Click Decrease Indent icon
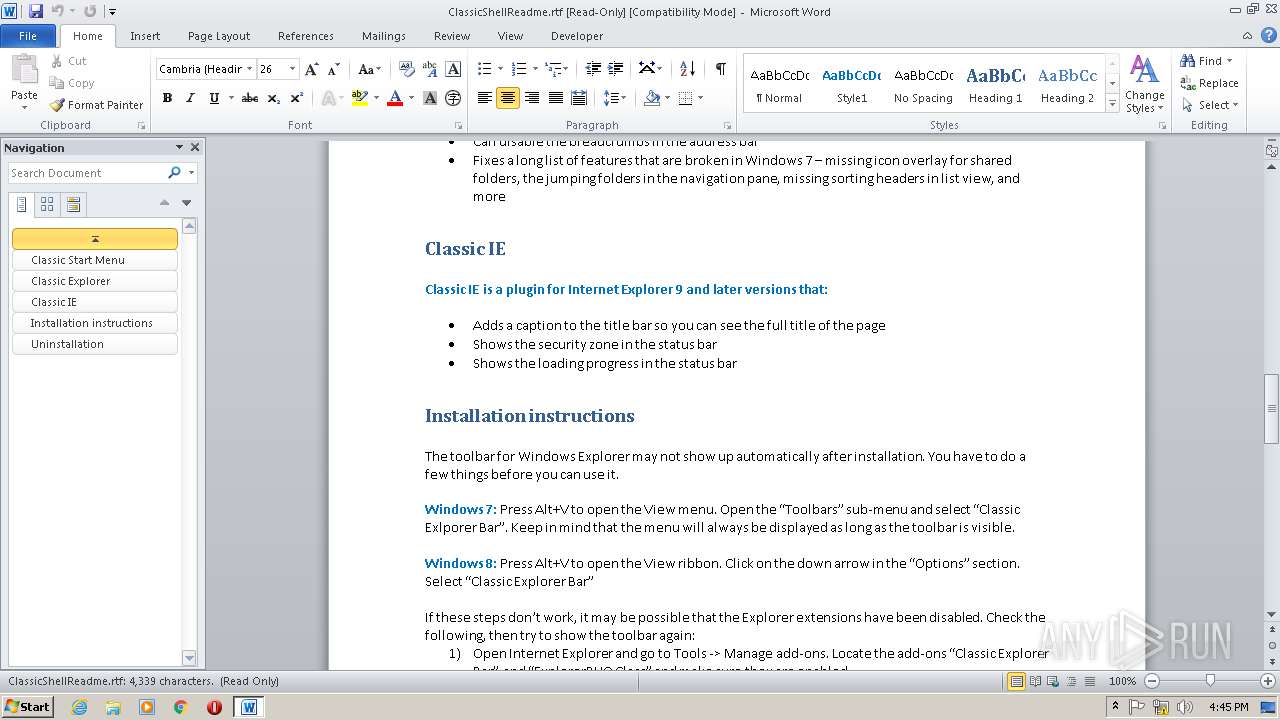Viewport: 1280px width, 720px height. click(593, 69)
